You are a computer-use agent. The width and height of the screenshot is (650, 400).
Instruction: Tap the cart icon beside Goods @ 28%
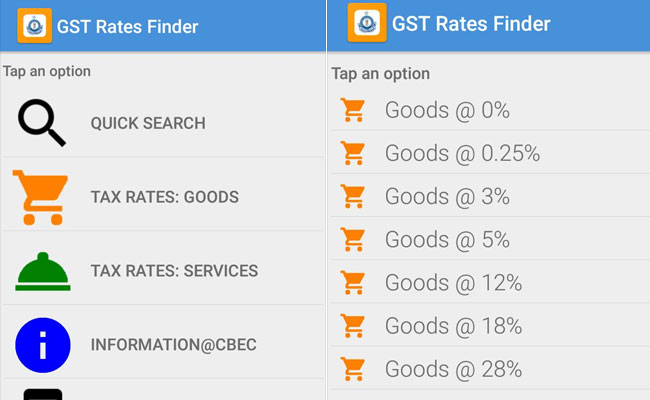pos(352,369)
